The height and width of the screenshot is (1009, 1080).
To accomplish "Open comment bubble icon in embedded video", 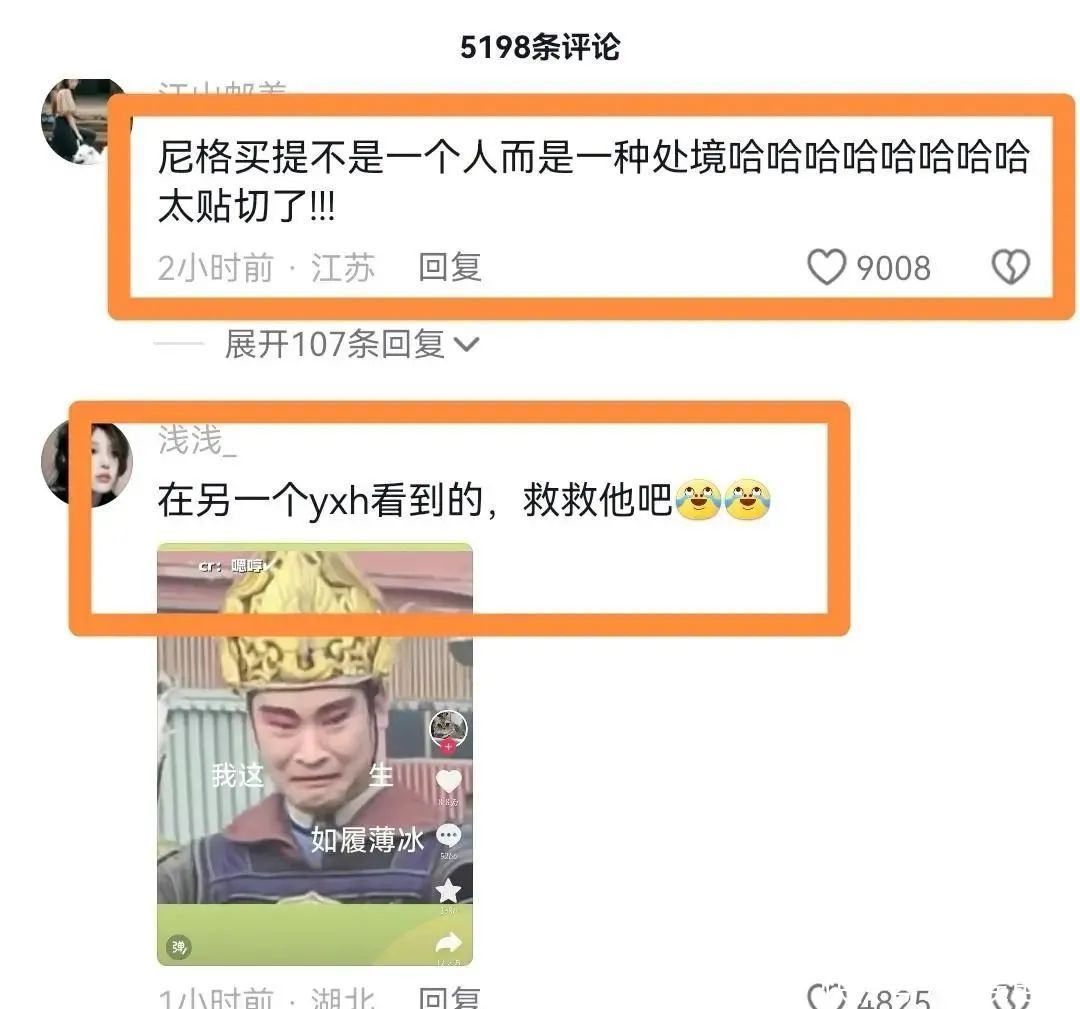I will click(x=448, y=836).
